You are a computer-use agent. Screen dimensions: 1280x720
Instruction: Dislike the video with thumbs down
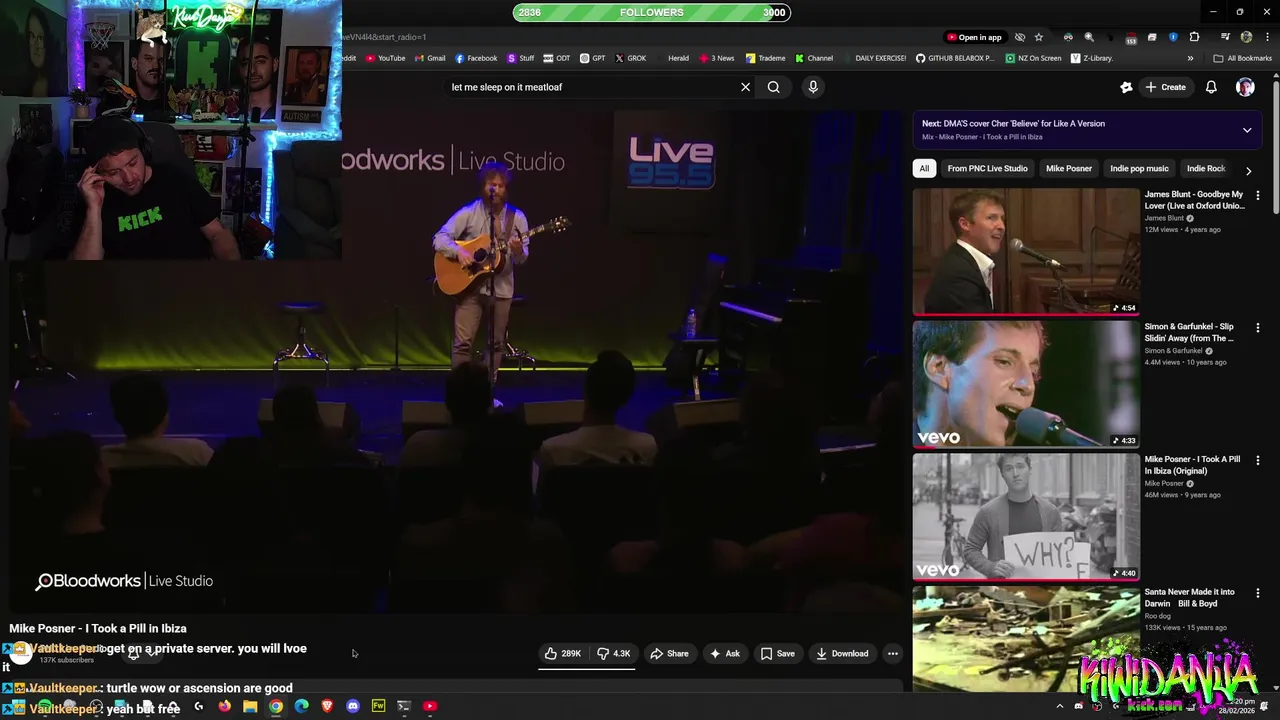[614, 653]
